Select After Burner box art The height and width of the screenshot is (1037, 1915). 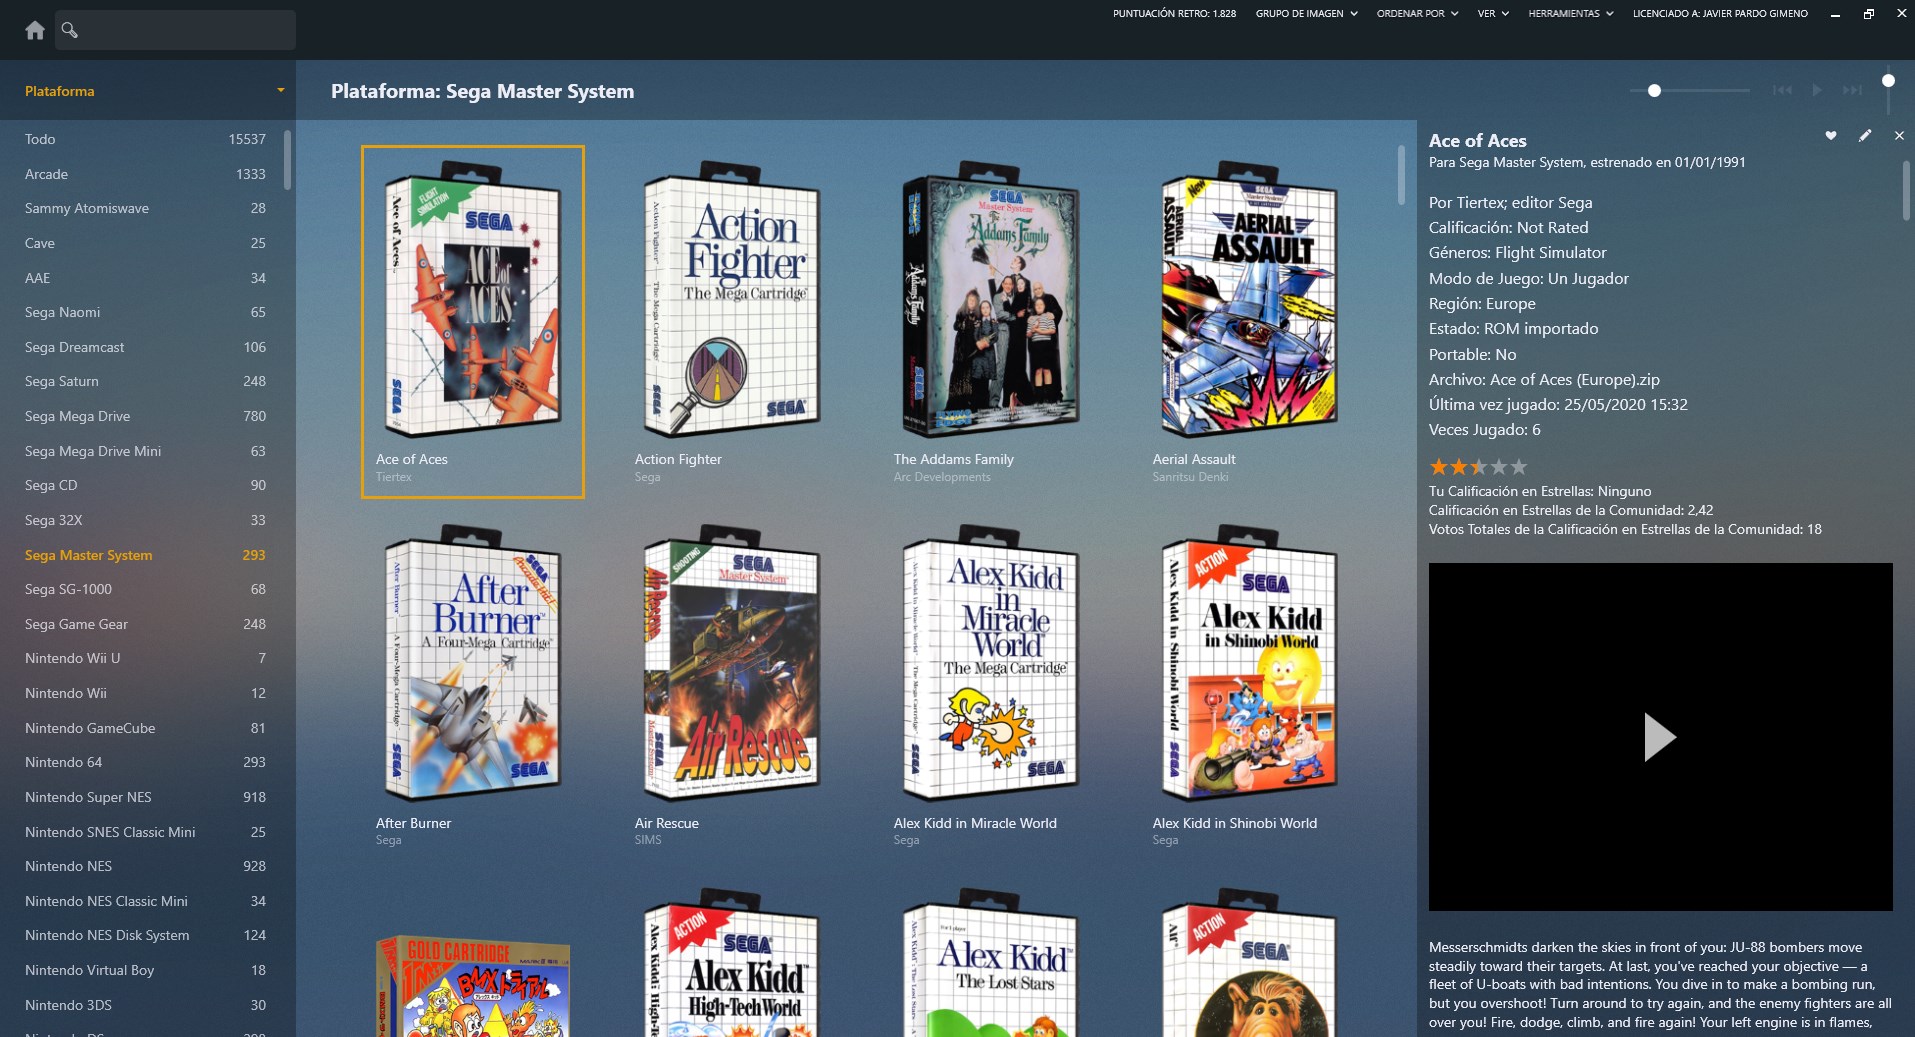coord(472,664)
